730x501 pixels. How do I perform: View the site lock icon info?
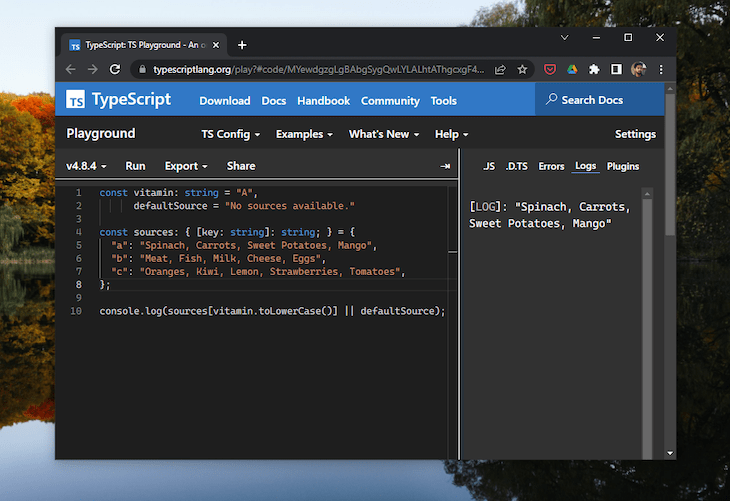142,69
